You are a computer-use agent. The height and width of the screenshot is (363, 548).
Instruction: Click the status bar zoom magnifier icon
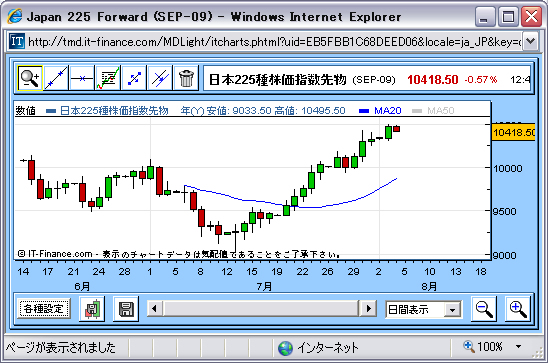[468, 346]
